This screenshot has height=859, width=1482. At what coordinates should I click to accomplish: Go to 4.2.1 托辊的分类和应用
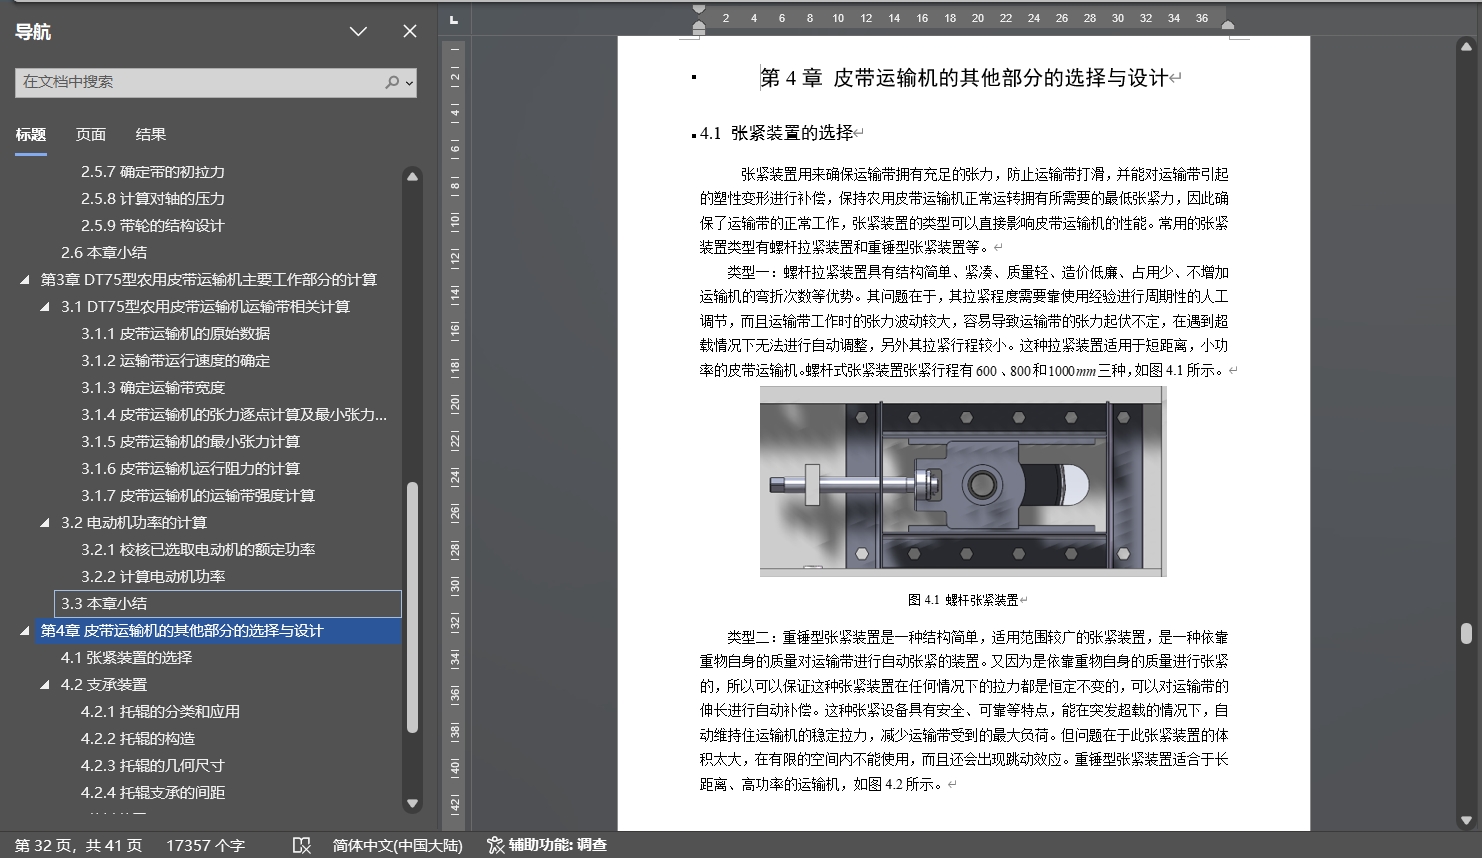[x=161, y=712]
